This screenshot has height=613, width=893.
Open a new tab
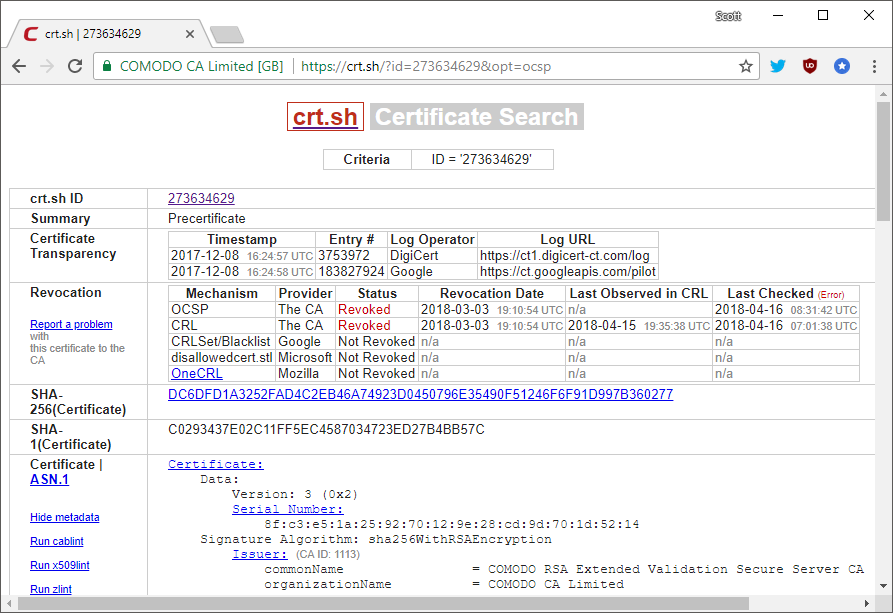pos(227,35)
